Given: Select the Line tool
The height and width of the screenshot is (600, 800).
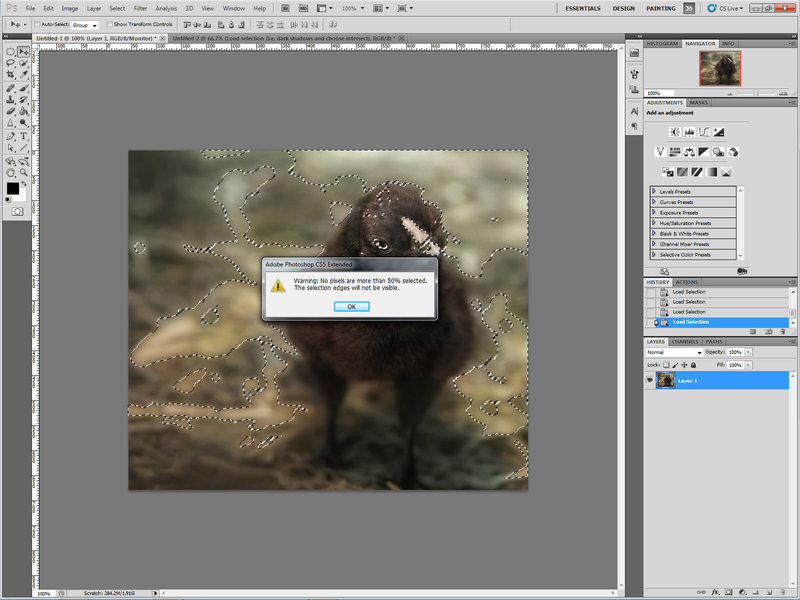Looking at the screenshot, I should (23, 148).
